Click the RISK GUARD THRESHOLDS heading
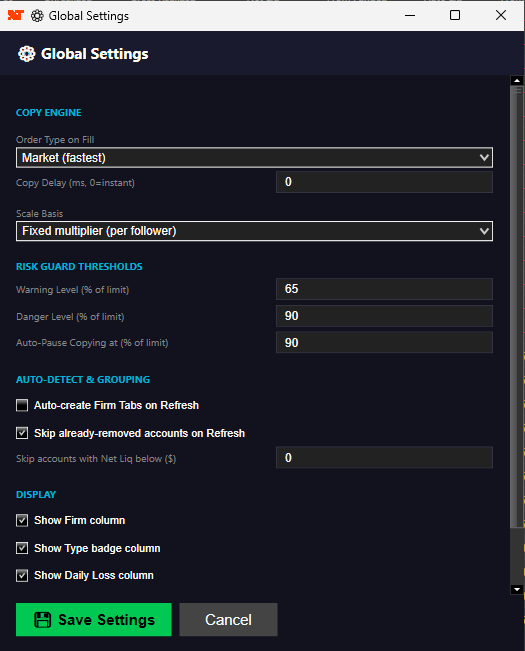525x651 pixels. [x=79, y=267]
